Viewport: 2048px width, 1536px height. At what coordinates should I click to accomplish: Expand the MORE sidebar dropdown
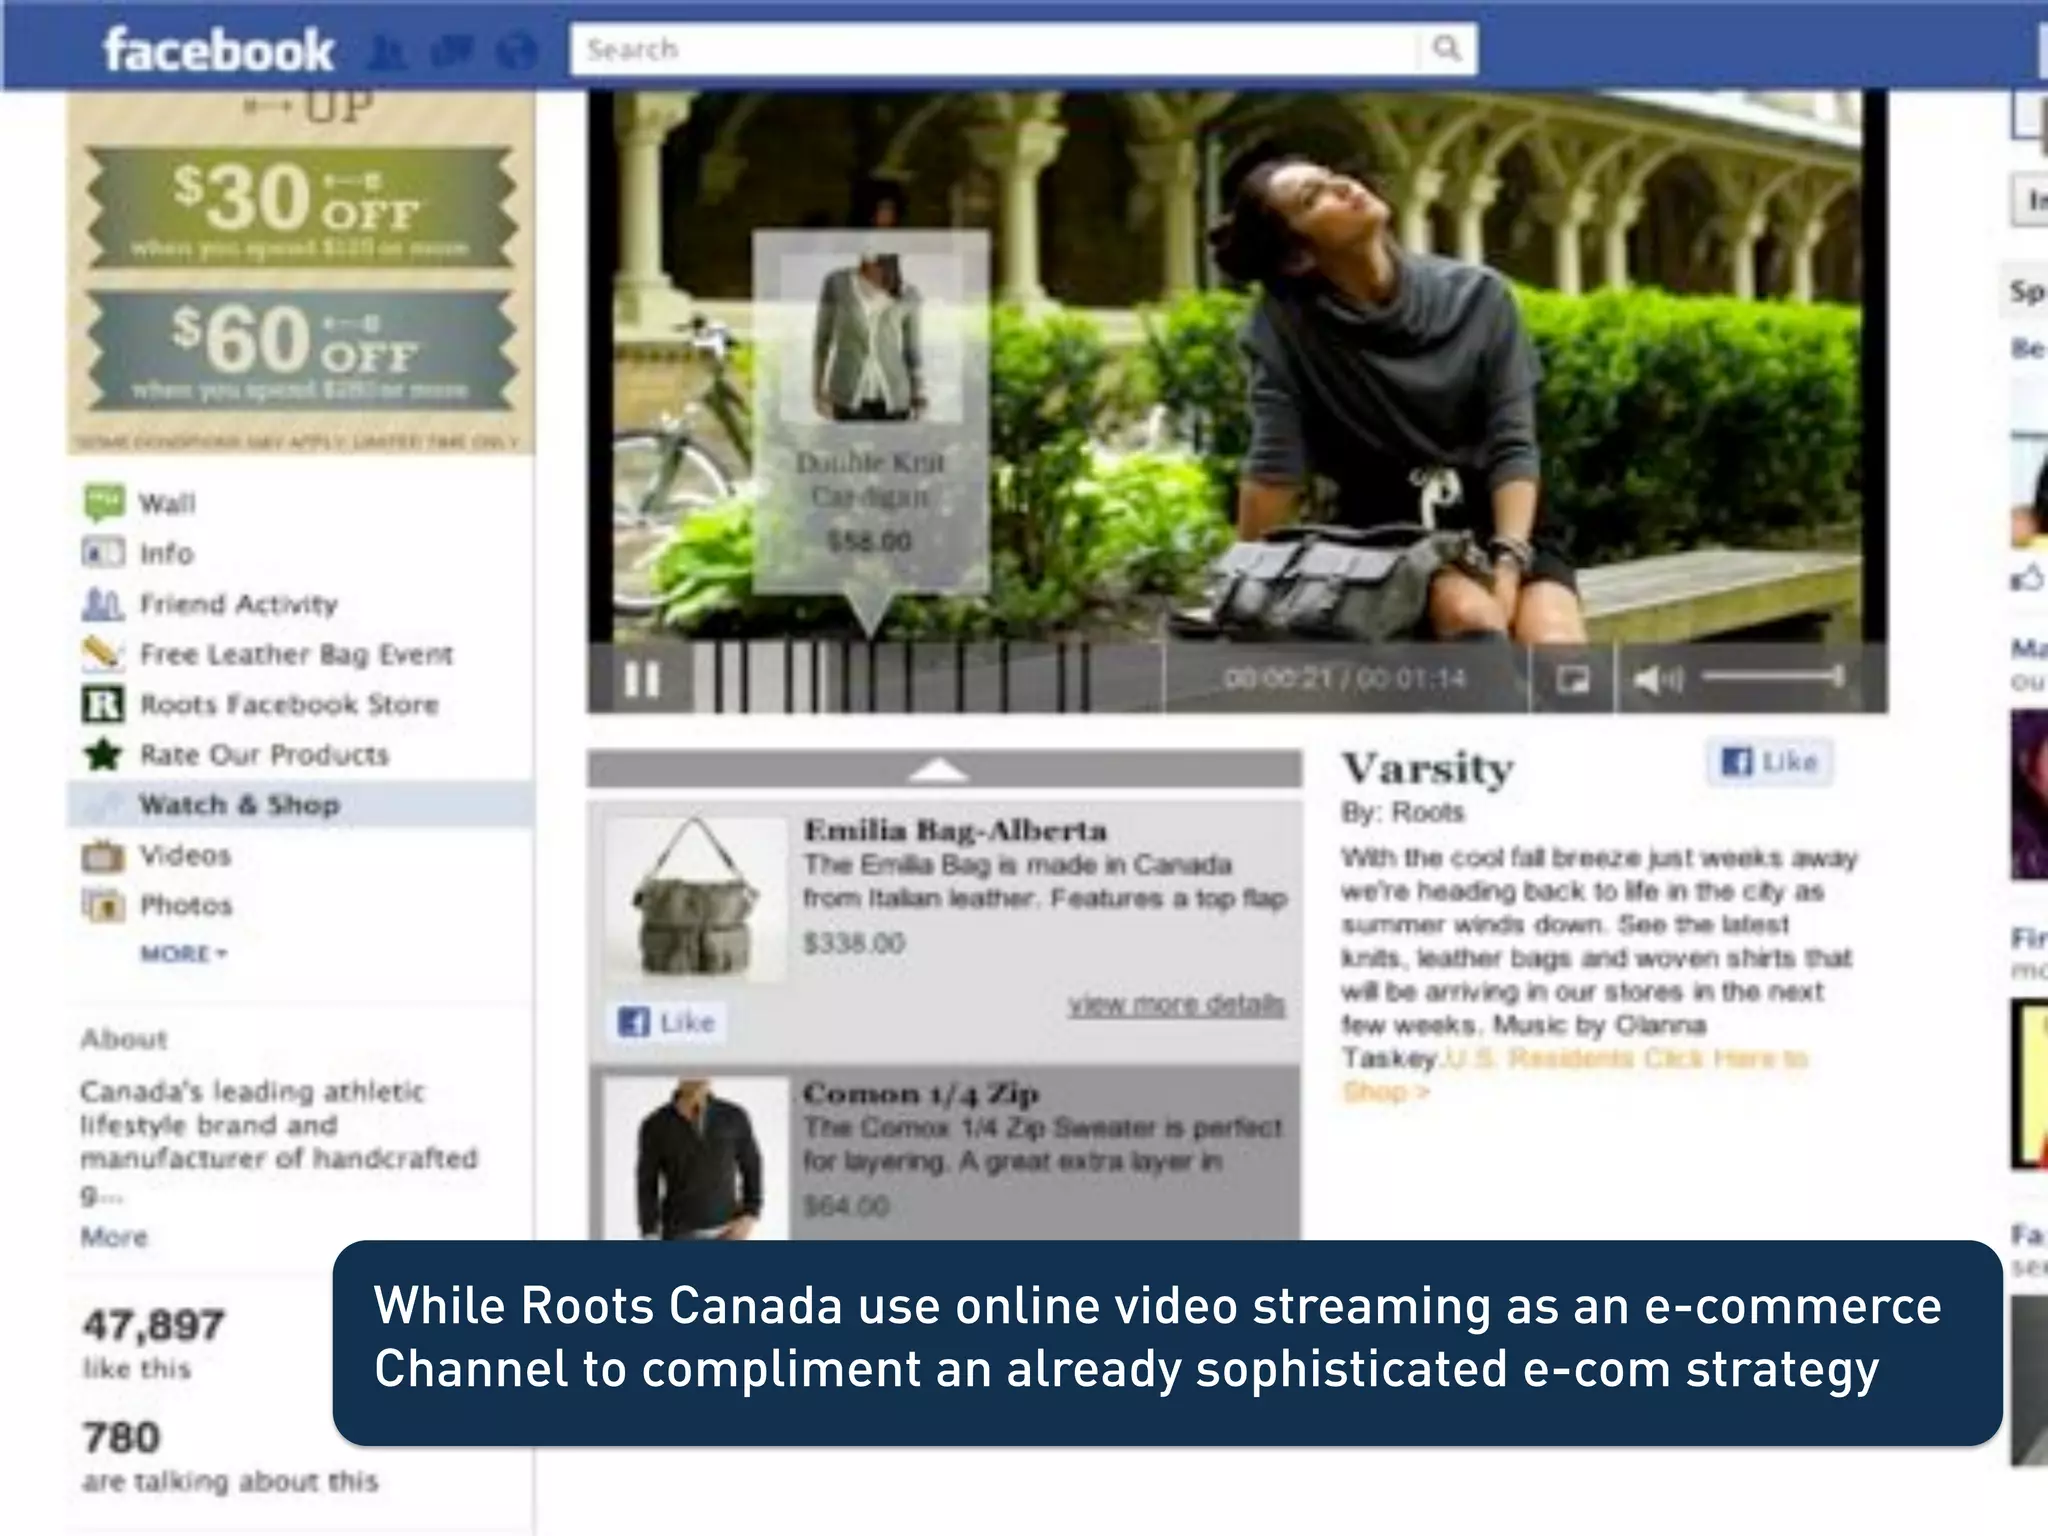click(x=184, y=953)
